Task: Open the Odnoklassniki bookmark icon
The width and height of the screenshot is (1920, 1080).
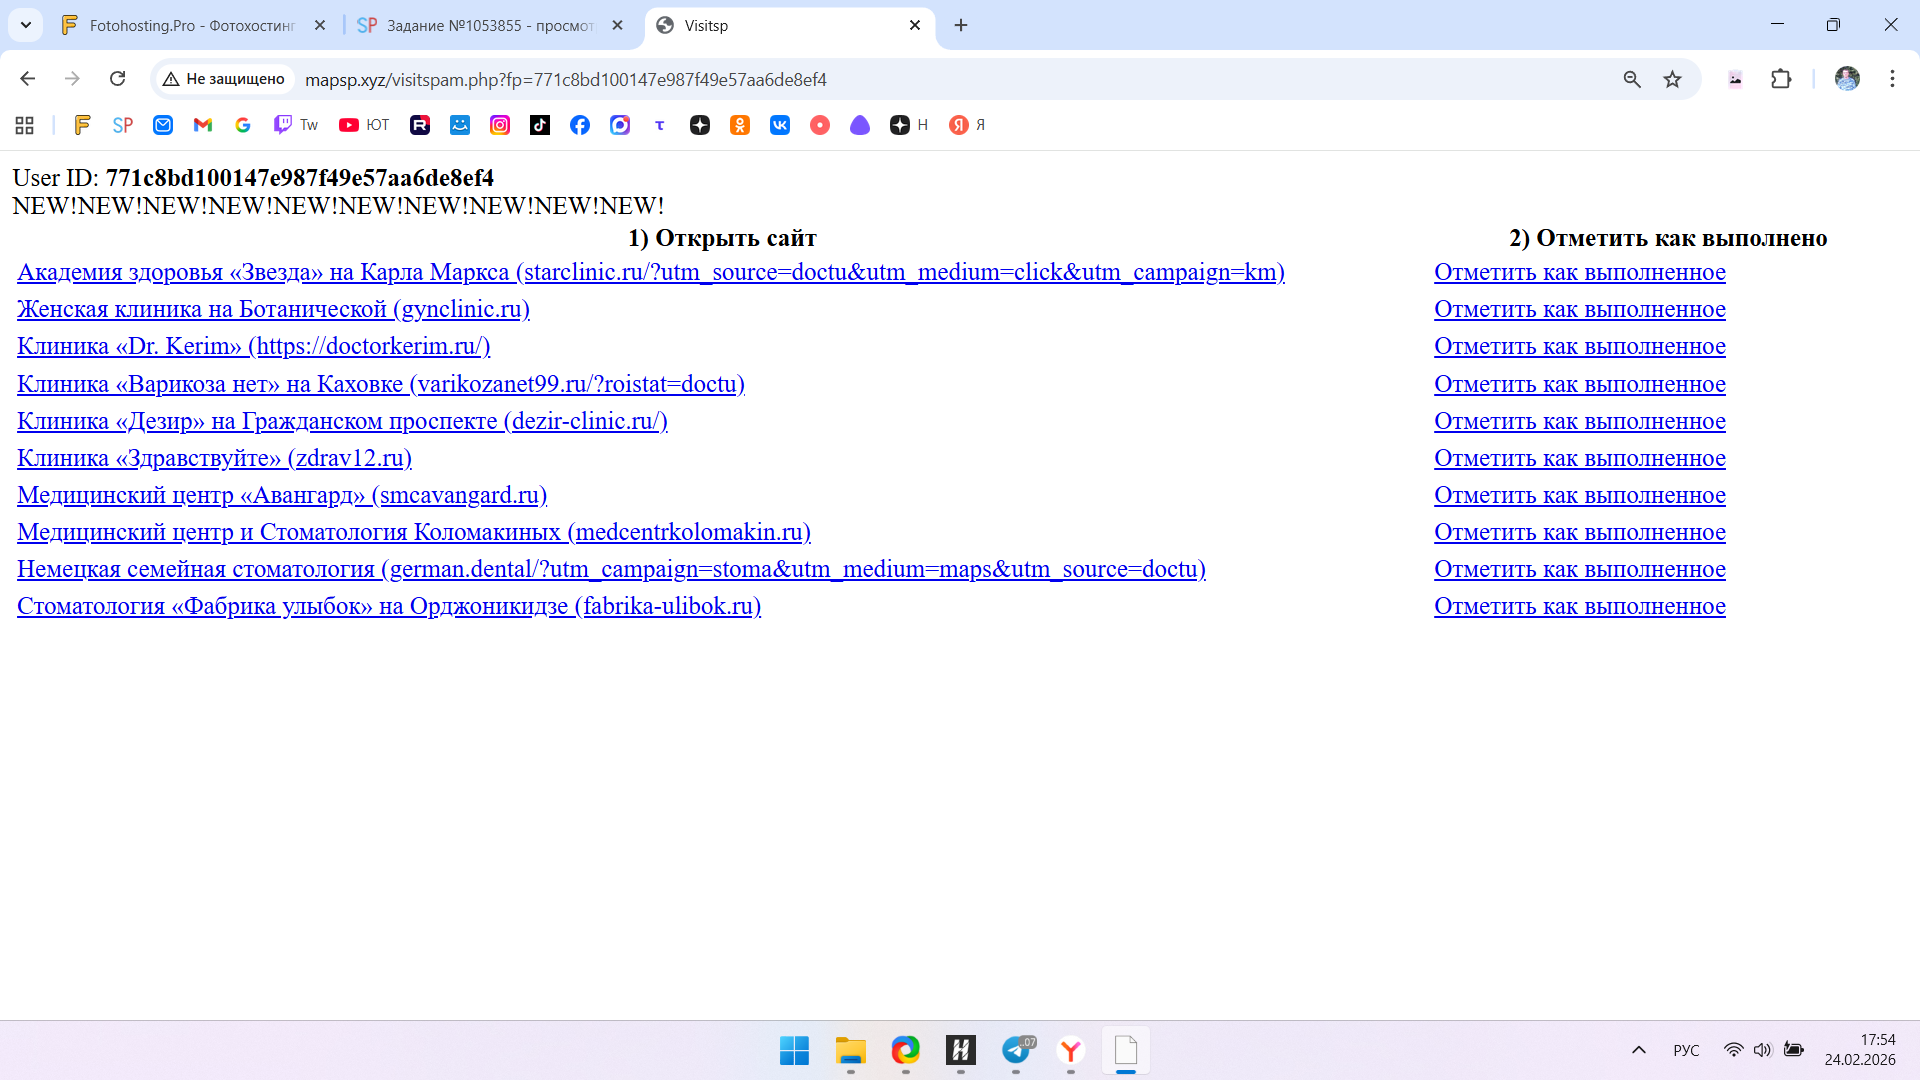Action: point(740,125)
